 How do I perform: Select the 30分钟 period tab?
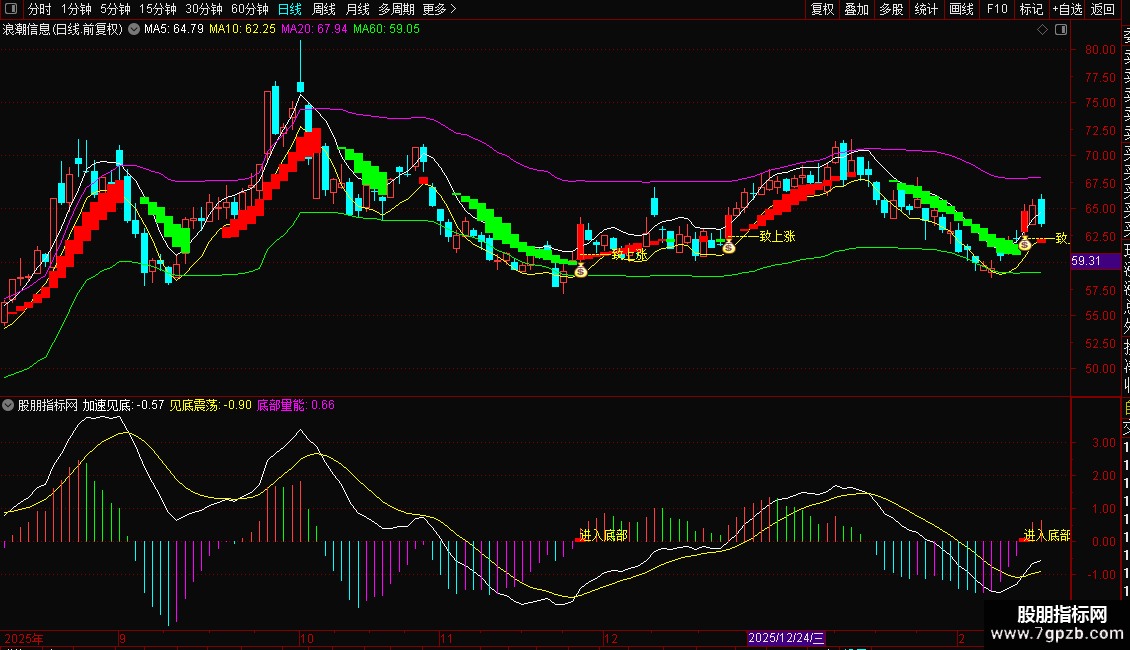[x=204, y=9]
